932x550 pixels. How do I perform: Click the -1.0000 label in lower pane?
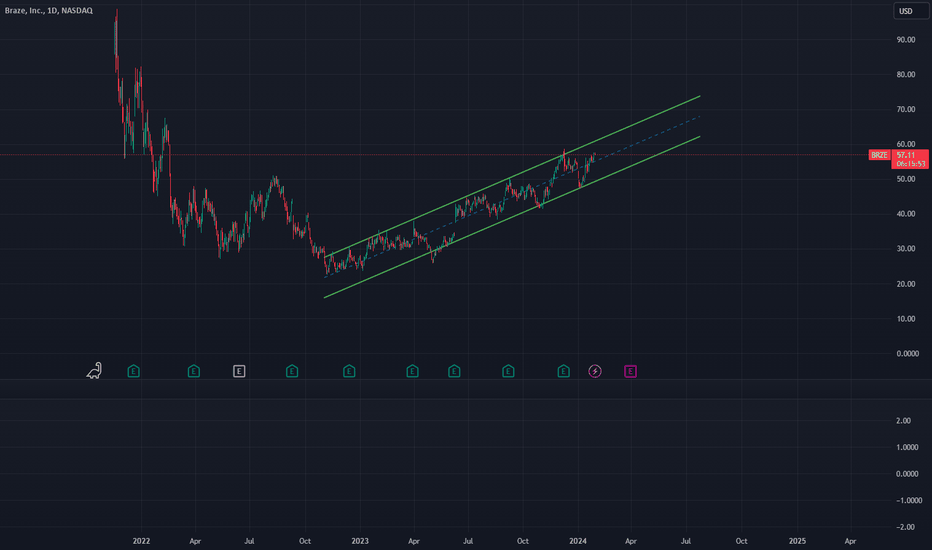907,501
